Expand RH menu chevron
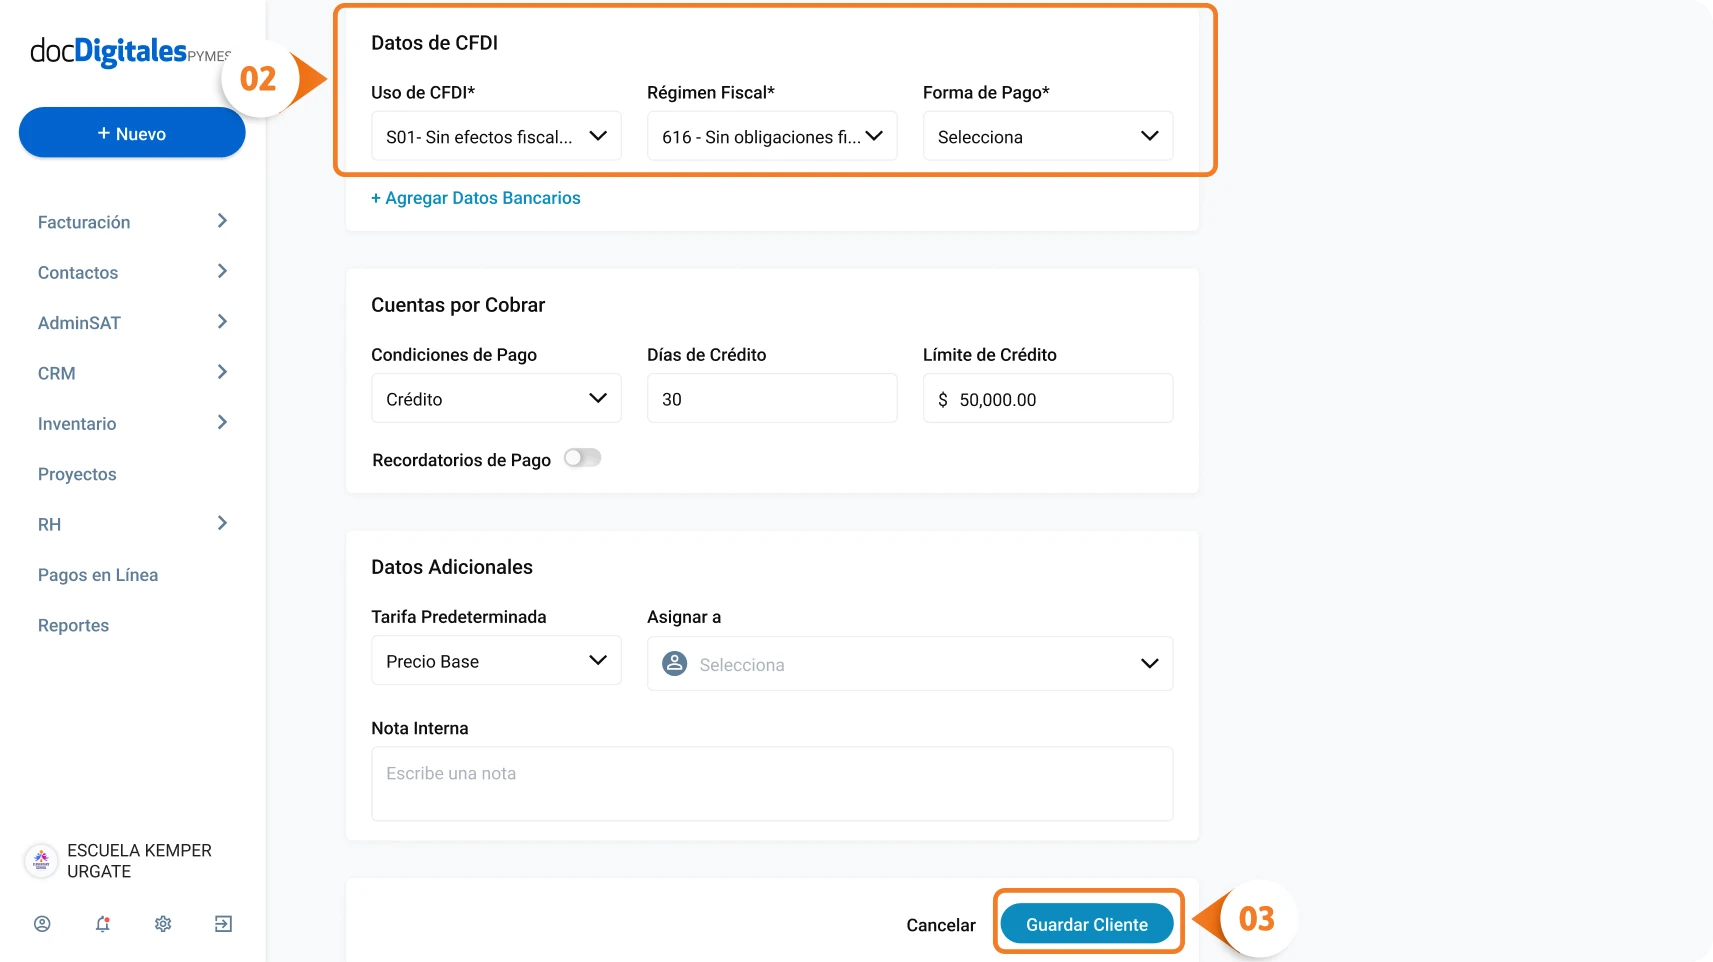 click(x=222, y=523)
